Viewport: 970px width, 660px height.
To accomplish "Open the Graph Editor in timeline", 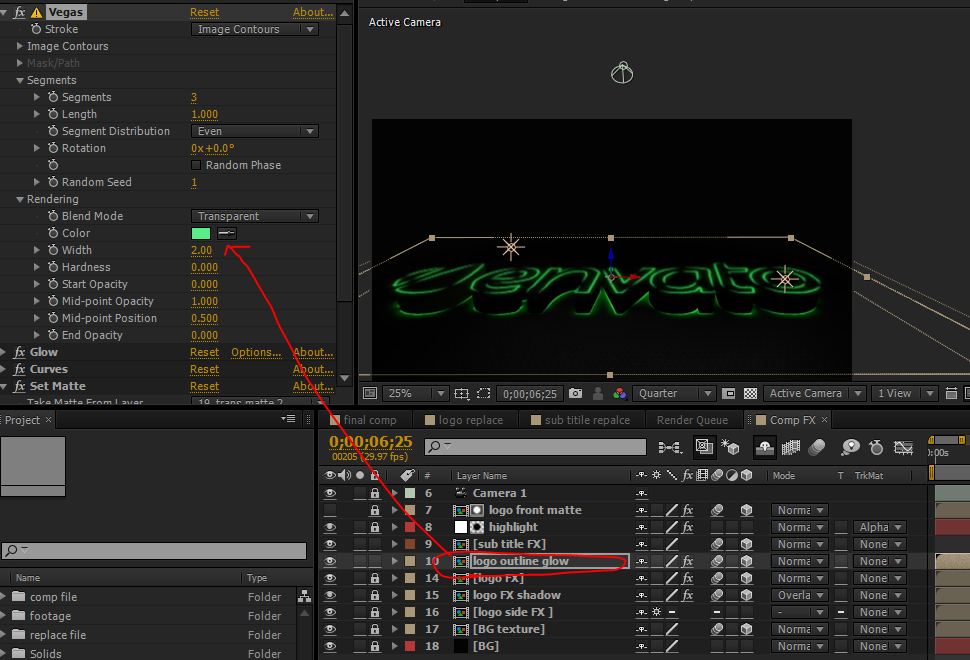I will click(904, 447).
